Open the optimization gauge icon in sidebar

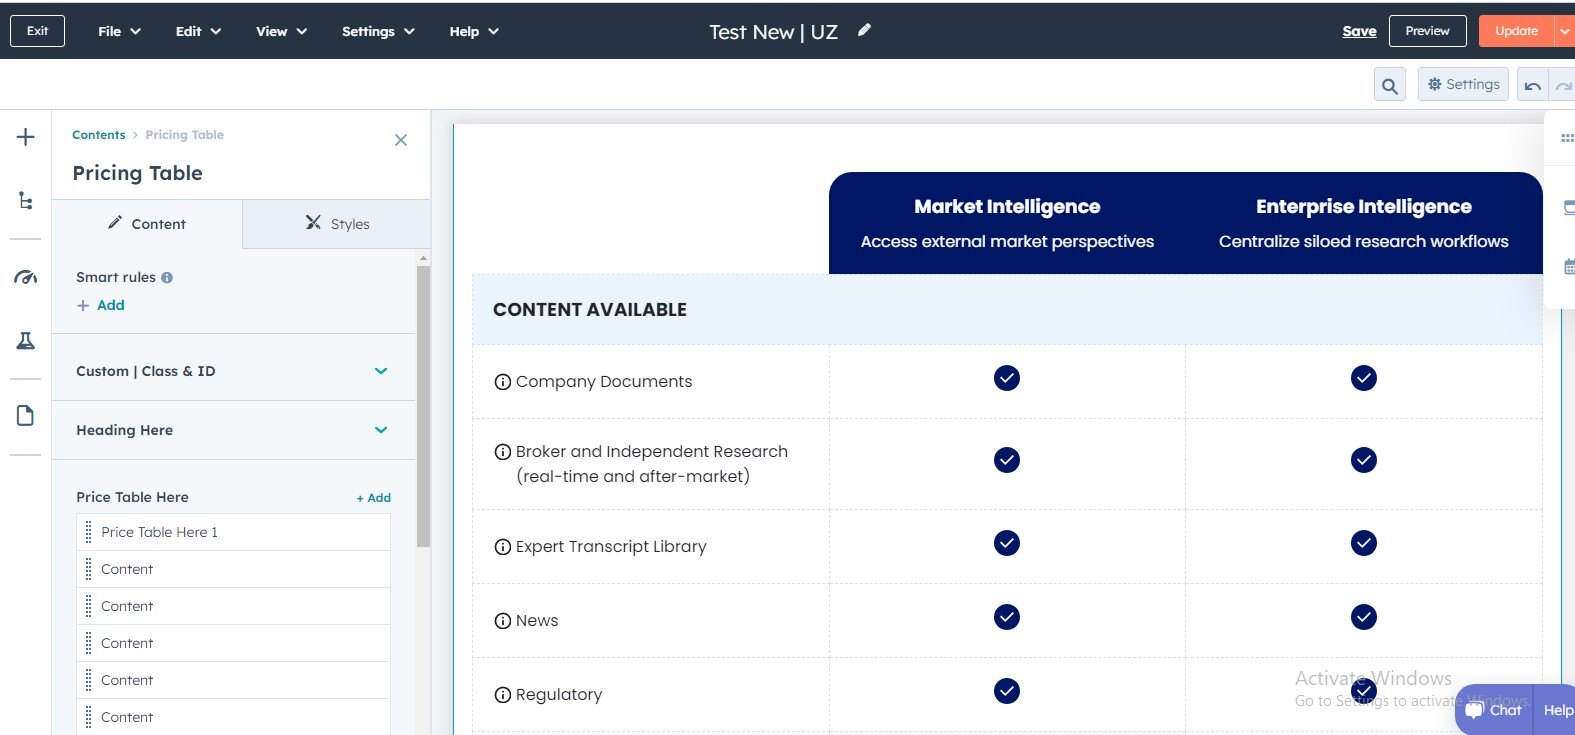[x=26, y=277]
